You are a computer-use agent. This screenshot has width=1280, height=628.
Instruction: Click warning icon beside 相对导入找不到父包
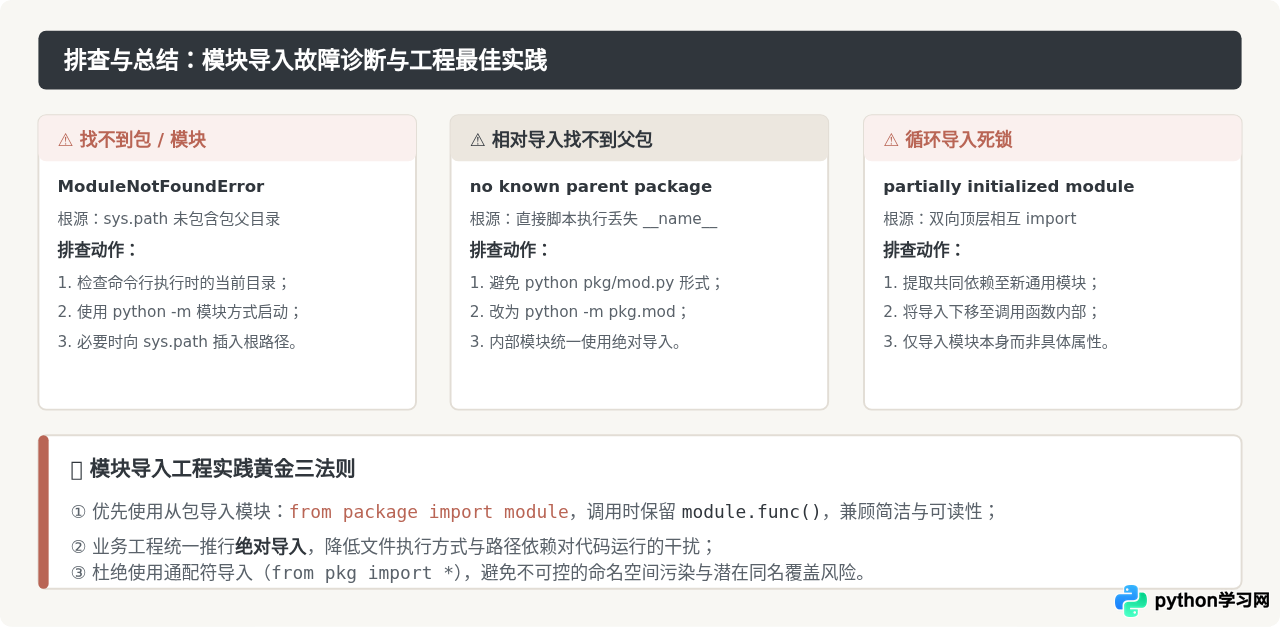[478, 140]
